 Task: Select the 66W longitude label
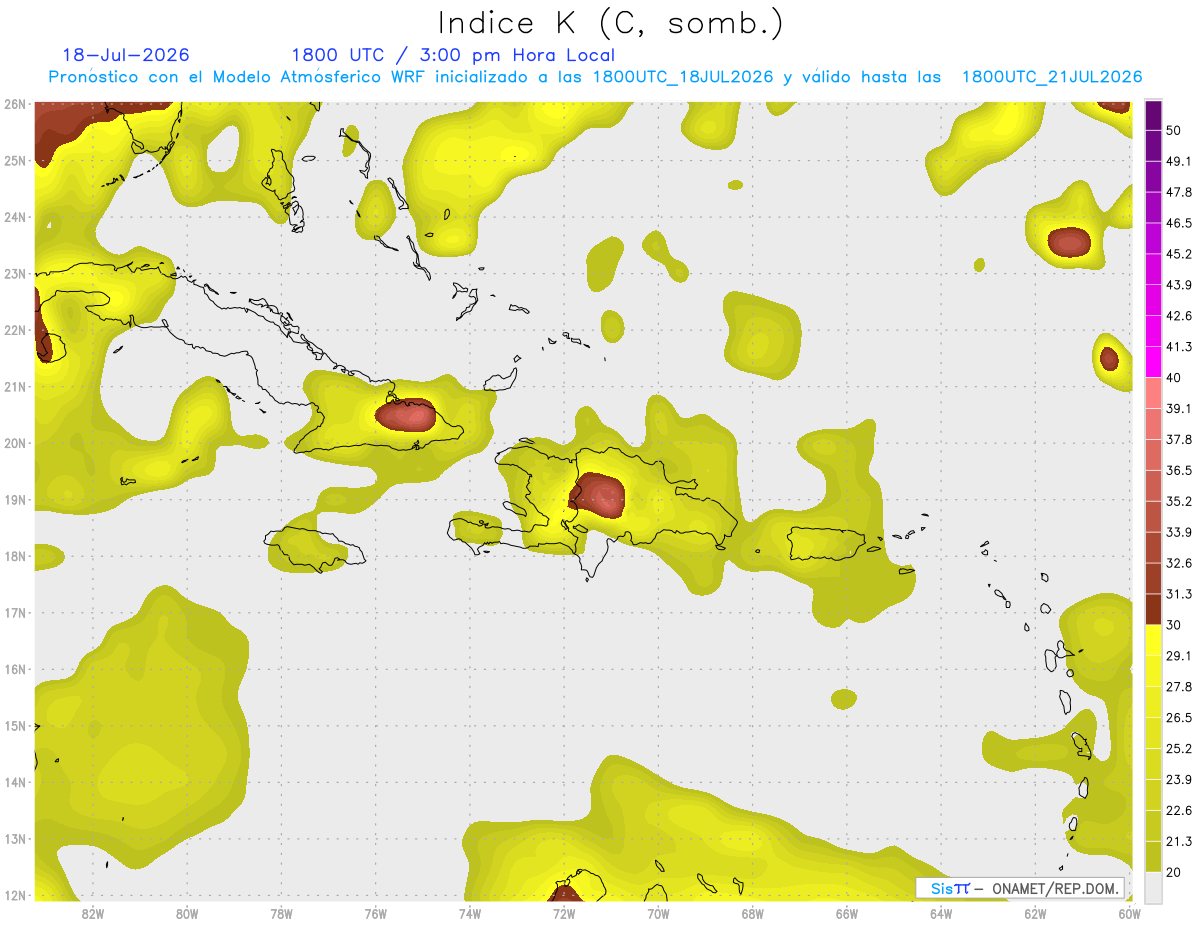847,913
